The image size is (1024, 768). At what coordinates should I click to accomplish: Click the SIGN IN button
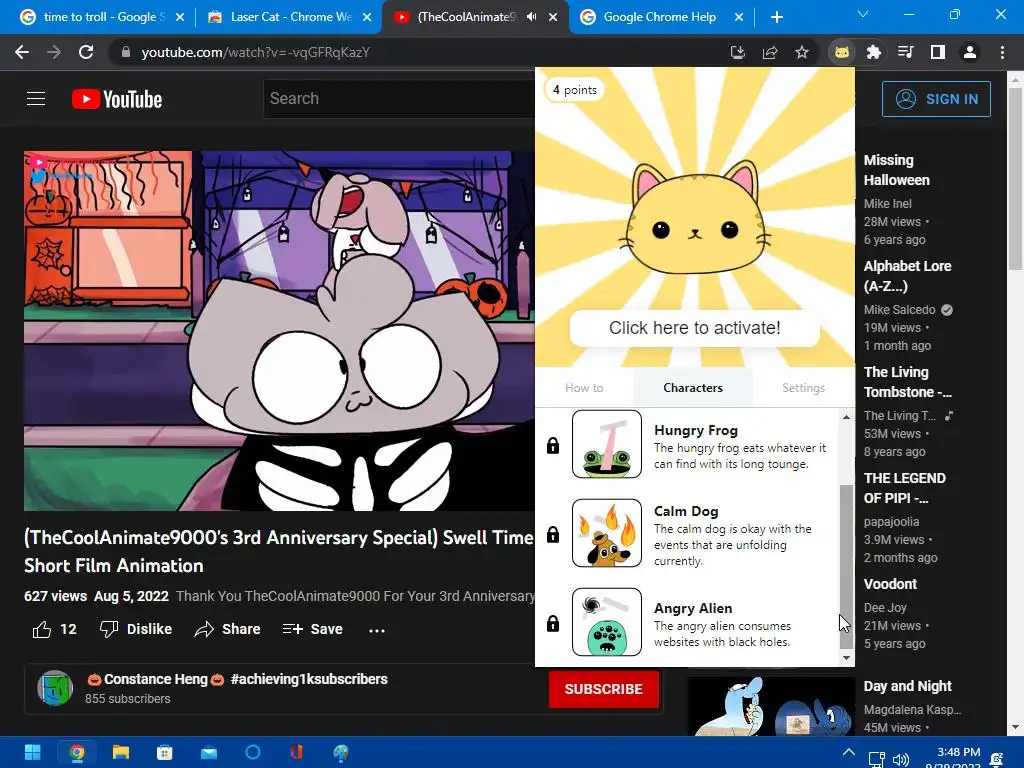pos(936,99)
